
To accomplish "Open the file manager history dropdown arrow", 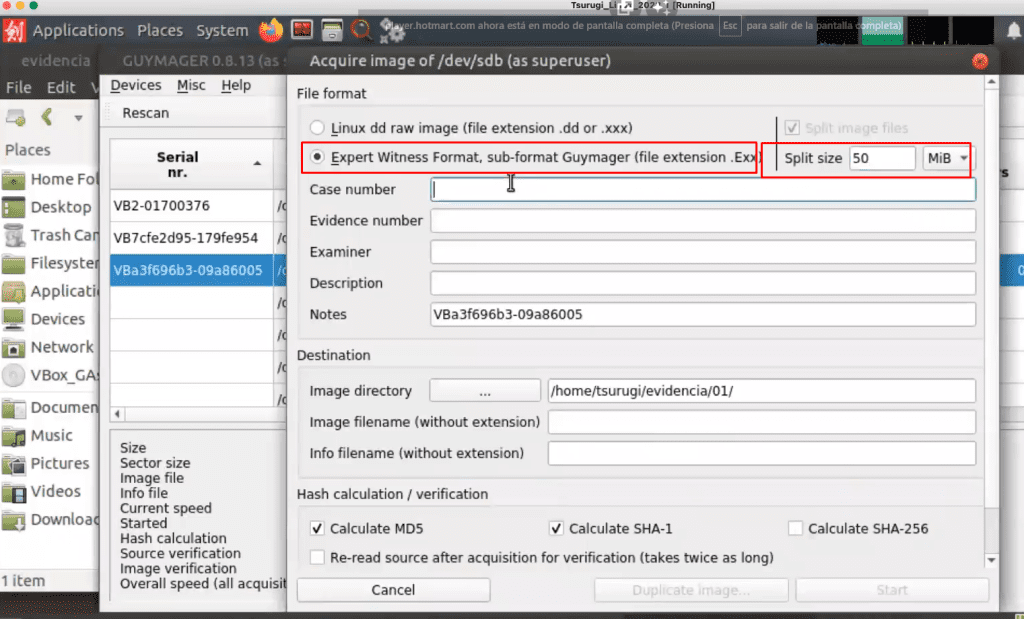I will click(78, 118).
